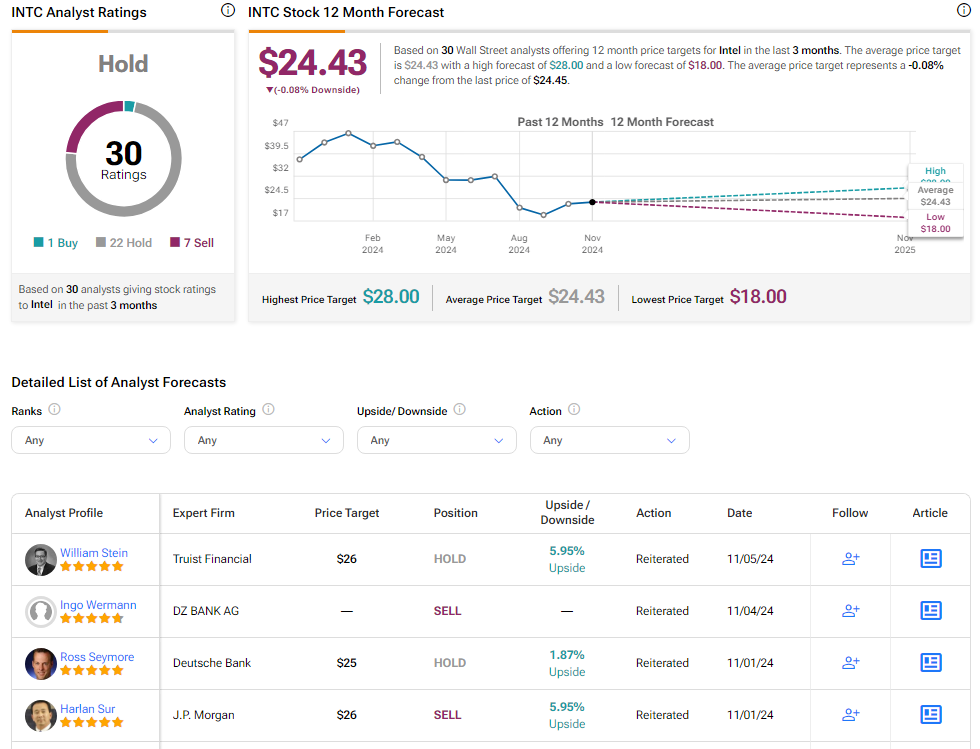
Task: Open William Stein's analyst profile link
Action: coord(94,553)
